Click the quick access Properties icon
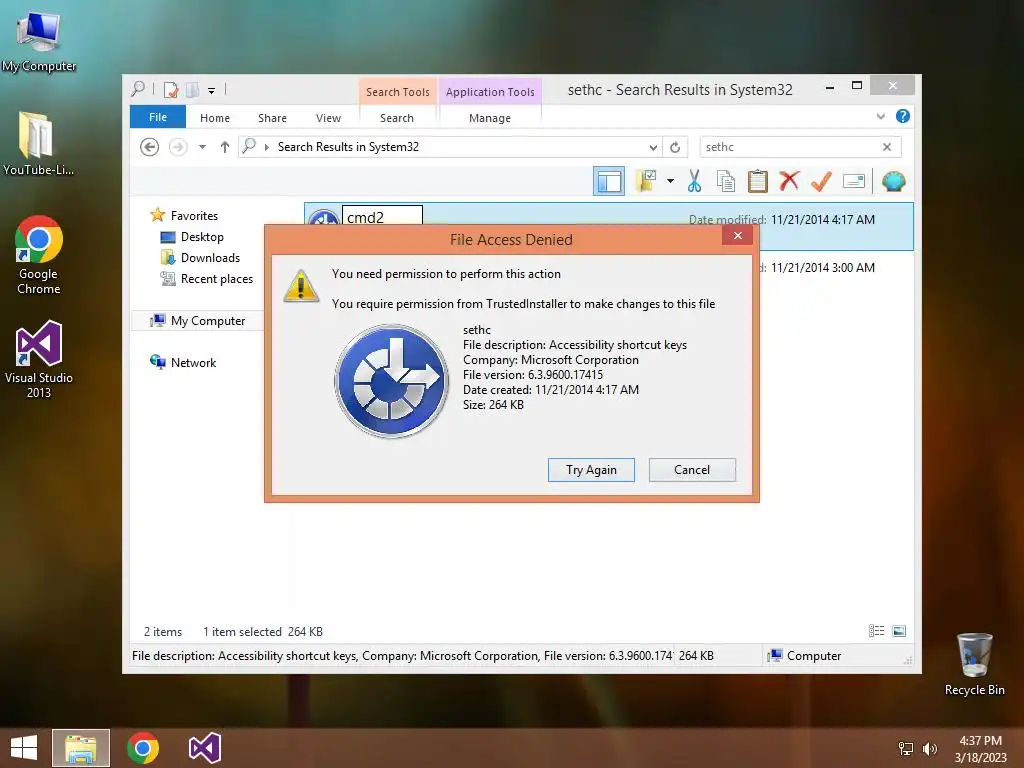Image resolution: width=1024 pixels, height=768 pixels. point(171,89)
